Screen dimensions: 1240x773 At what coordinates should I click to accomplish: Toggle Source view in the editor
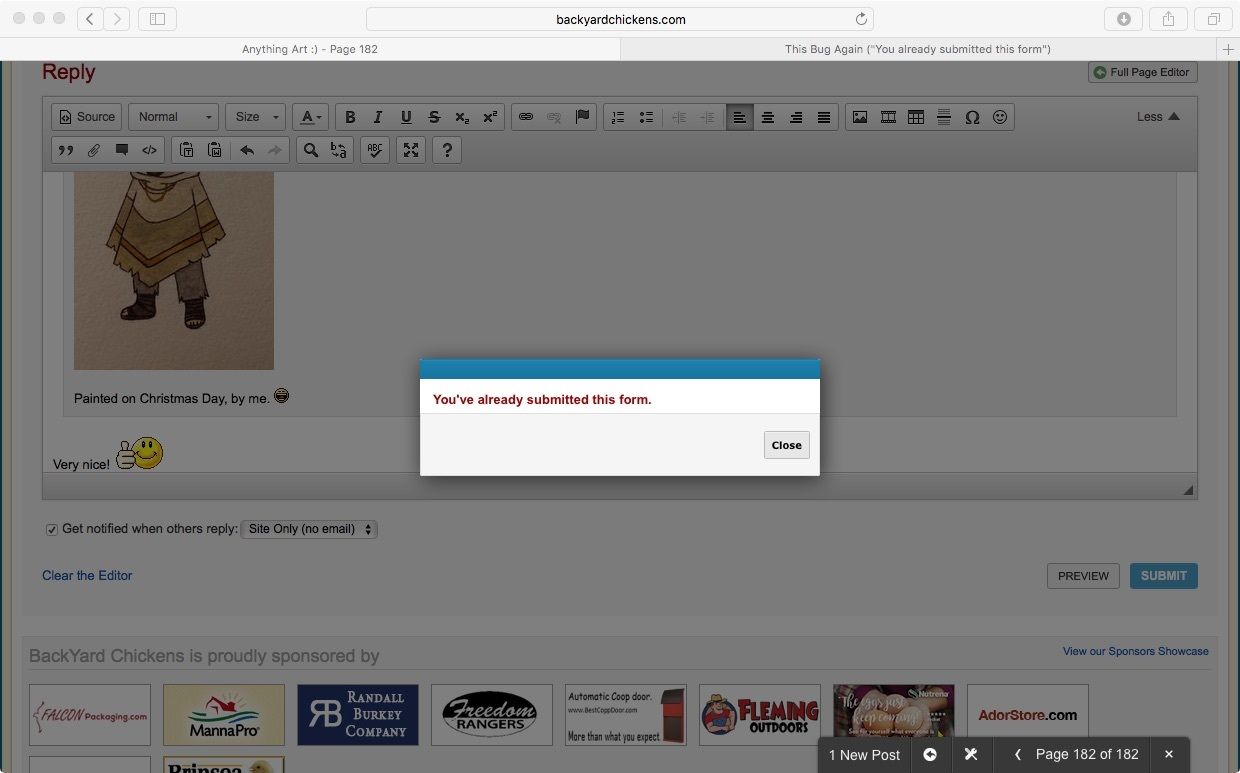pyautogui.click(x=87, y=117)
